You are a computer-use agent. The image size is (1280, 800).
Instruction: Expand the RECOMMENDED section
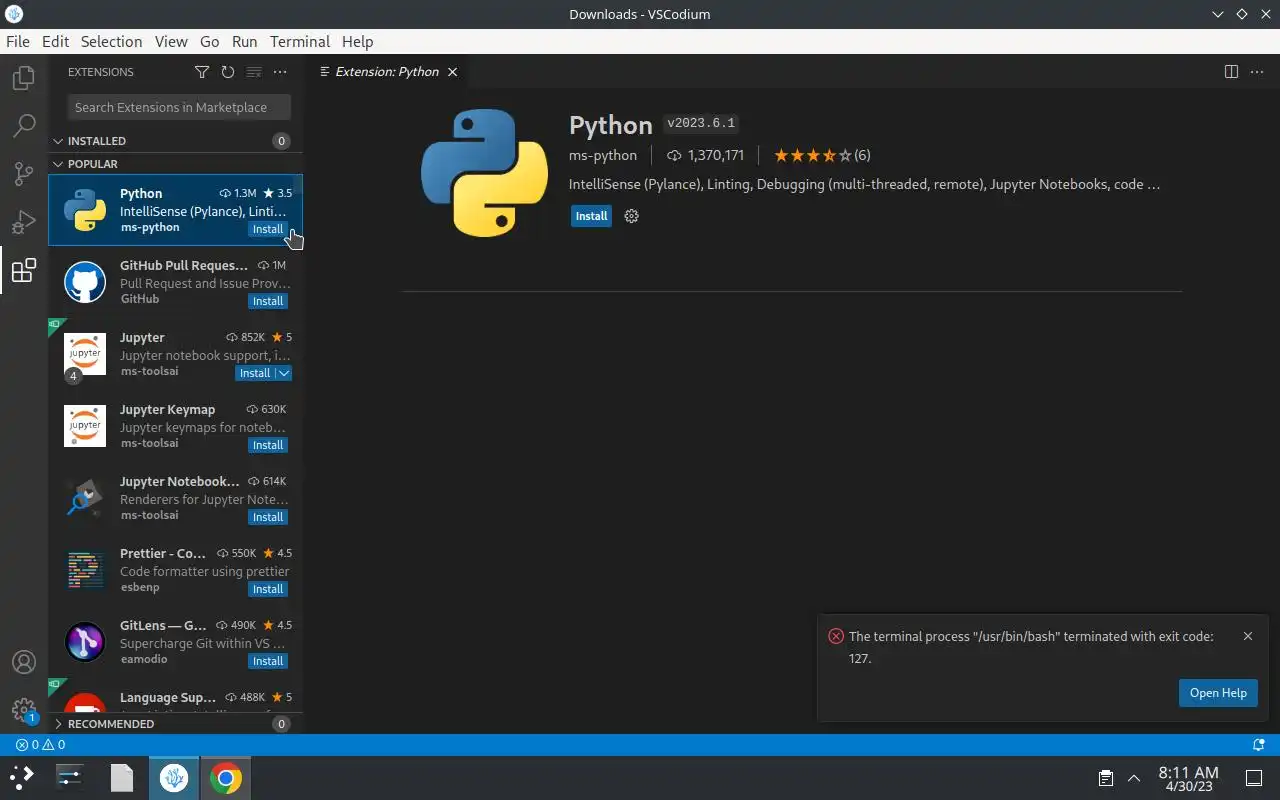(175, 724)
